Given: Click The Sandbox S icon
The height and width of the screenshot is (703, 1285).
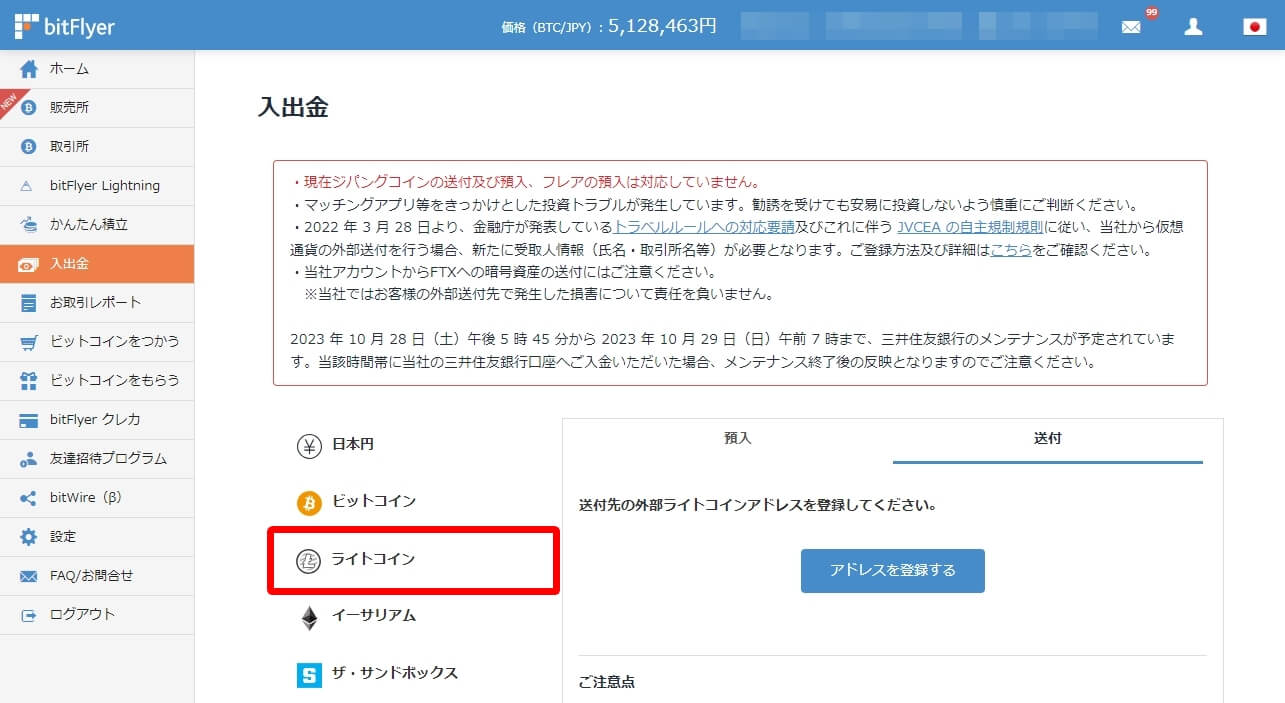Looking at the screenshot, I should (309, 674).
